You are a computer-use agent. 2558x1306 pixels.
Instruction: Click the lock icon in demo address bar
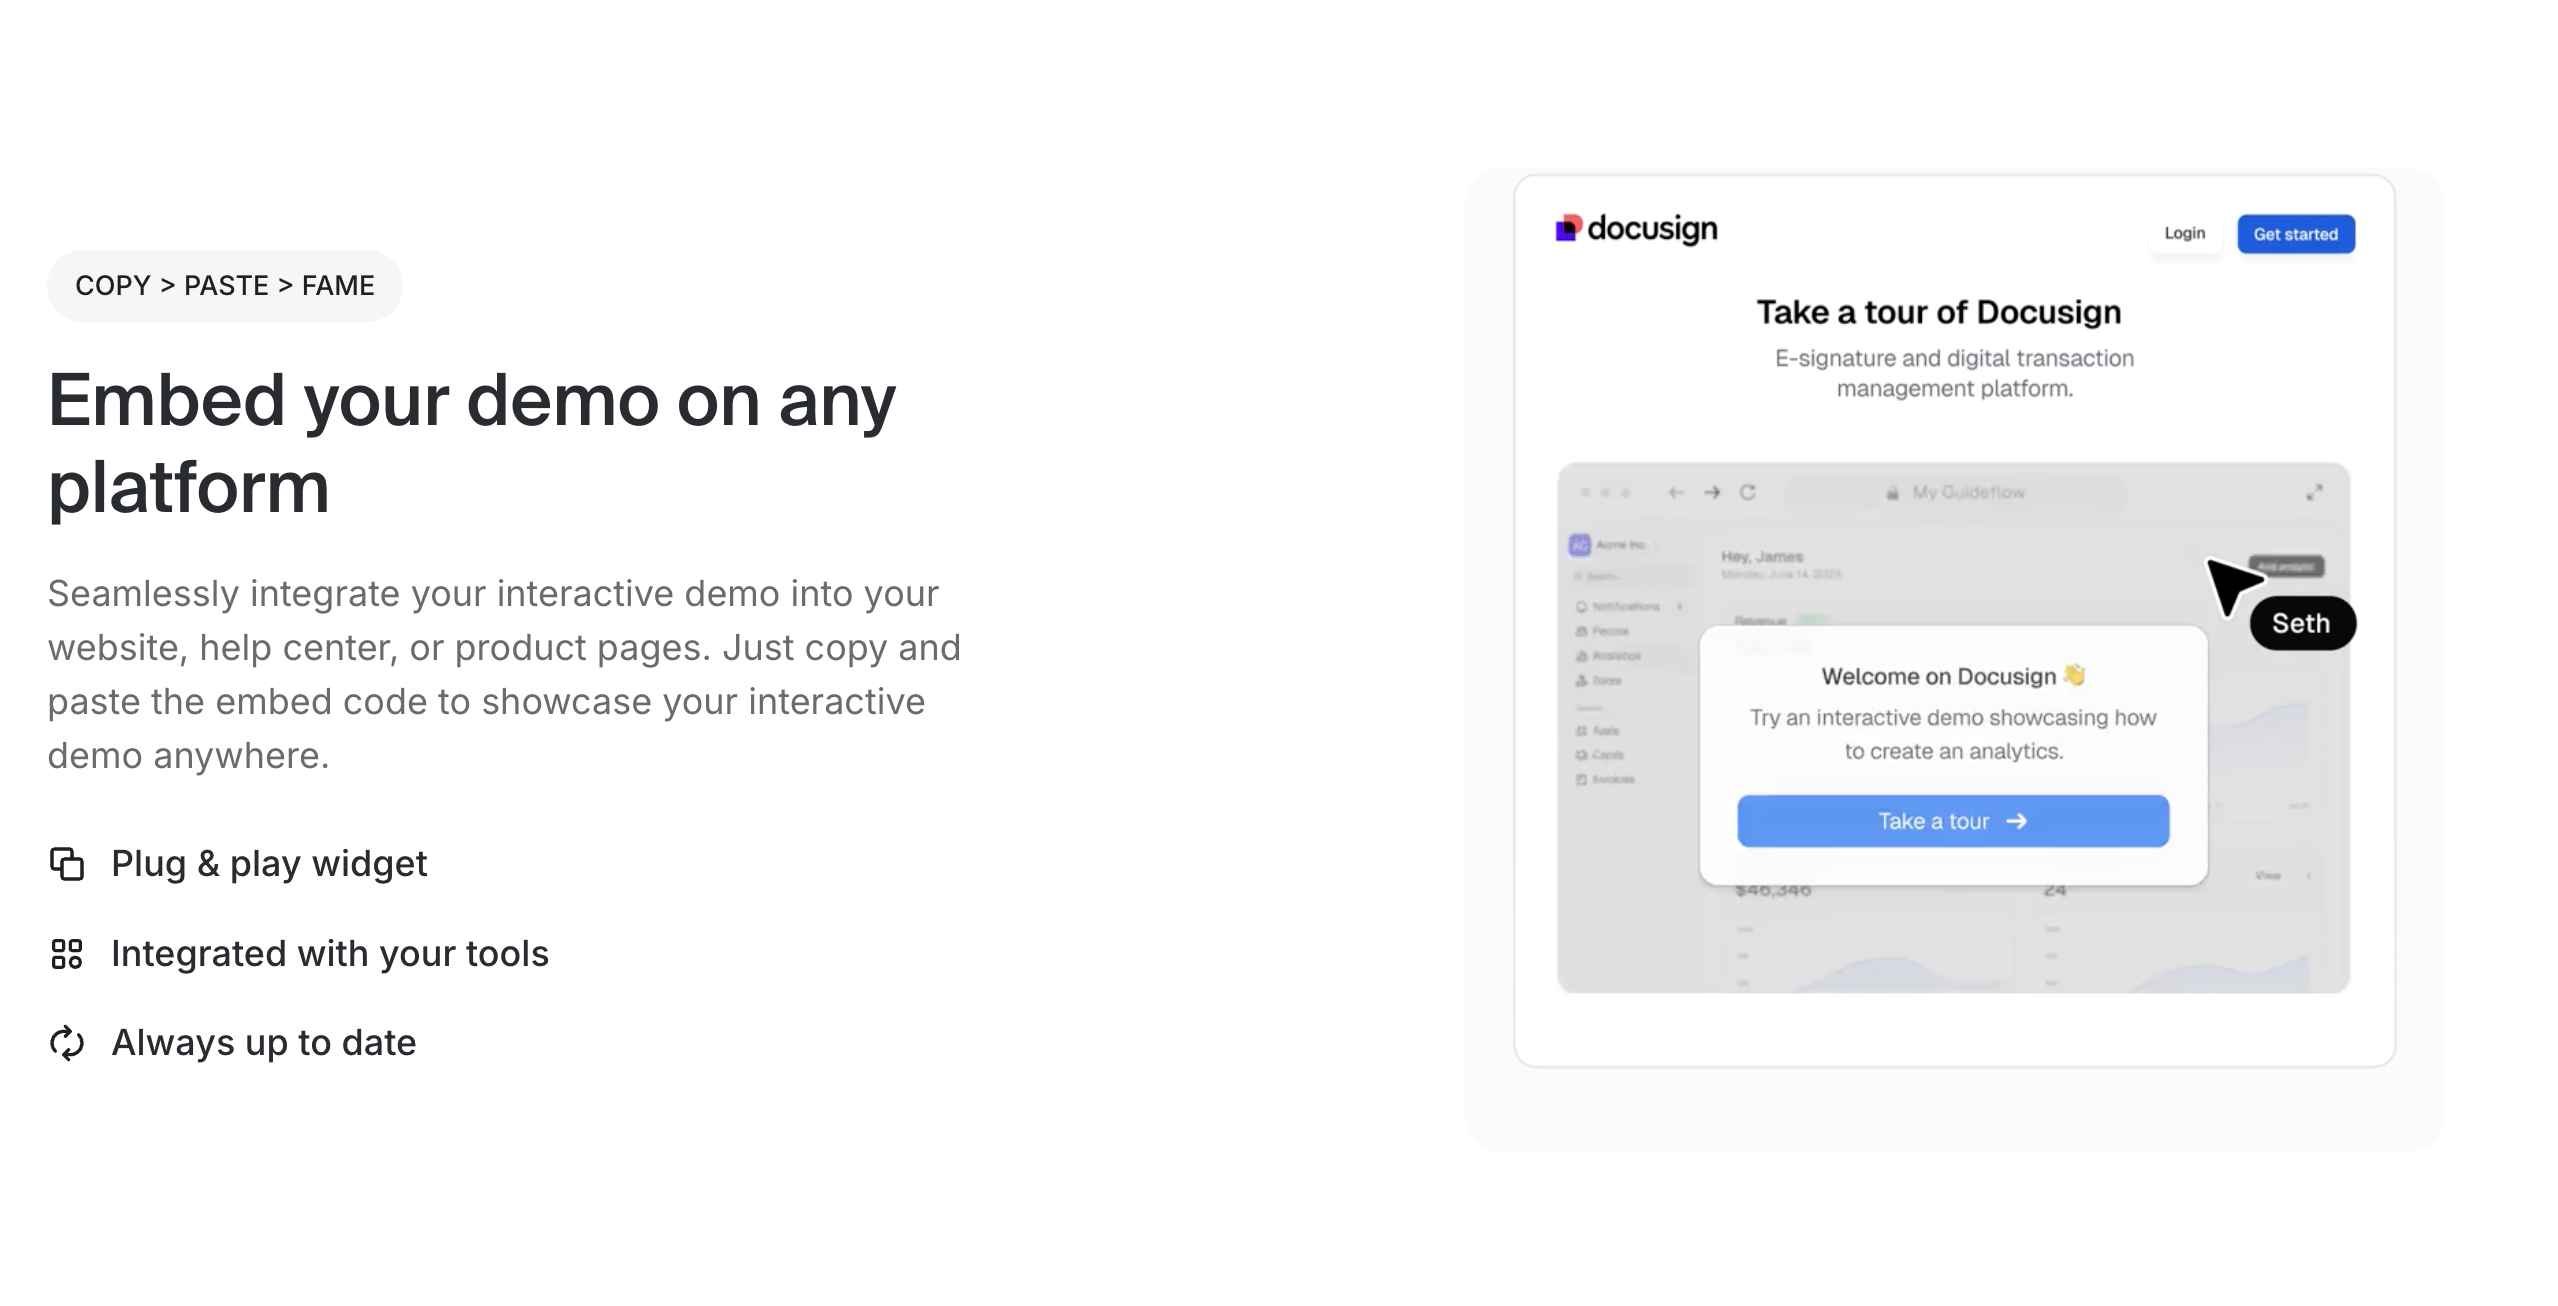[1892, 493]
